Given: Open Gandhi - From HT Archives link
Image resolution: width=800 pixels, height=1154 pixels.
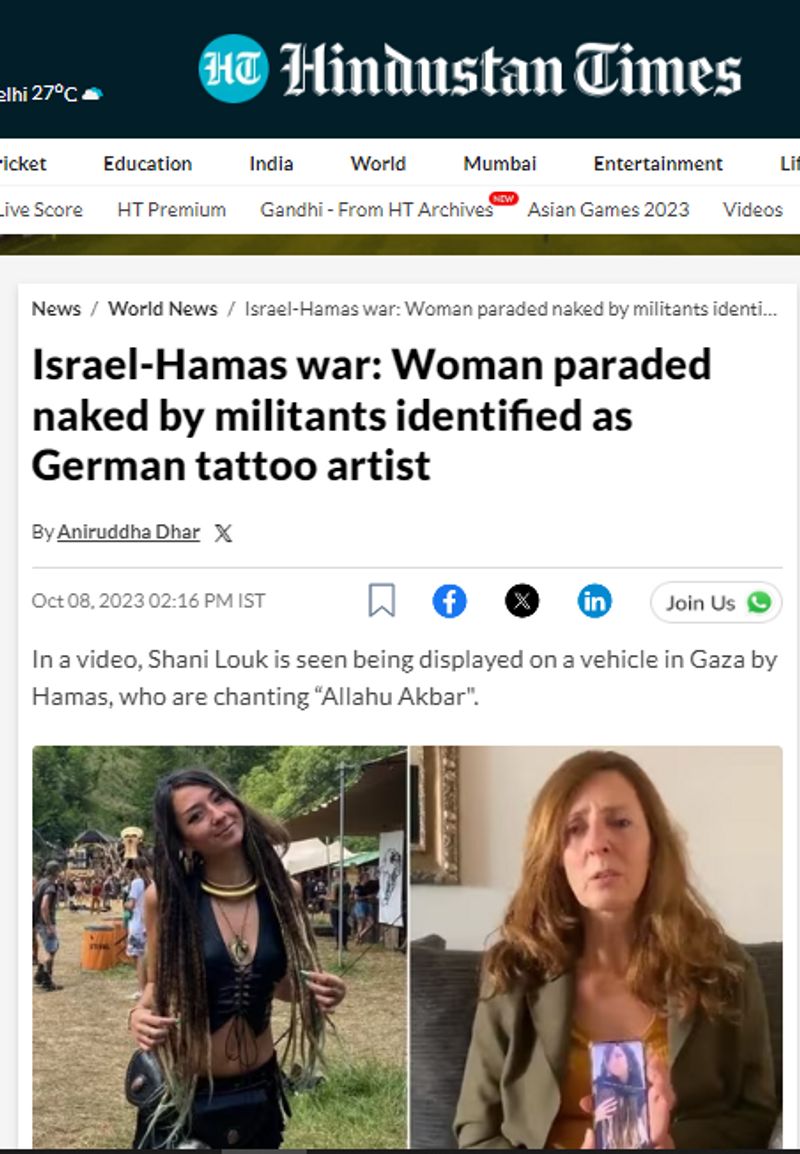Looking at the screenshot, I should [x=377, y=210].
